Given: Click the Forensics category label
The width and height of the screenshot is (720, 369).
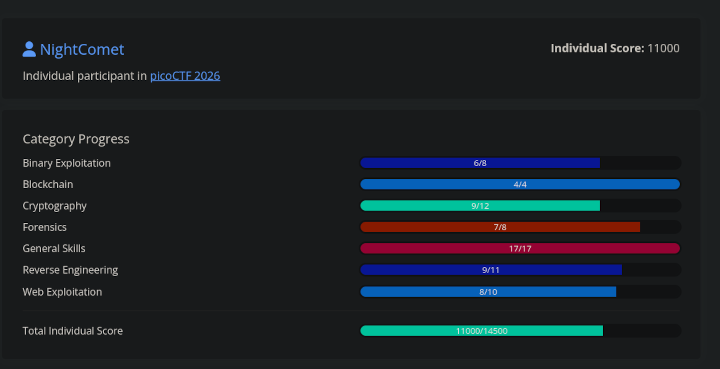Looking at the screenshot, I should coord(45,227).
